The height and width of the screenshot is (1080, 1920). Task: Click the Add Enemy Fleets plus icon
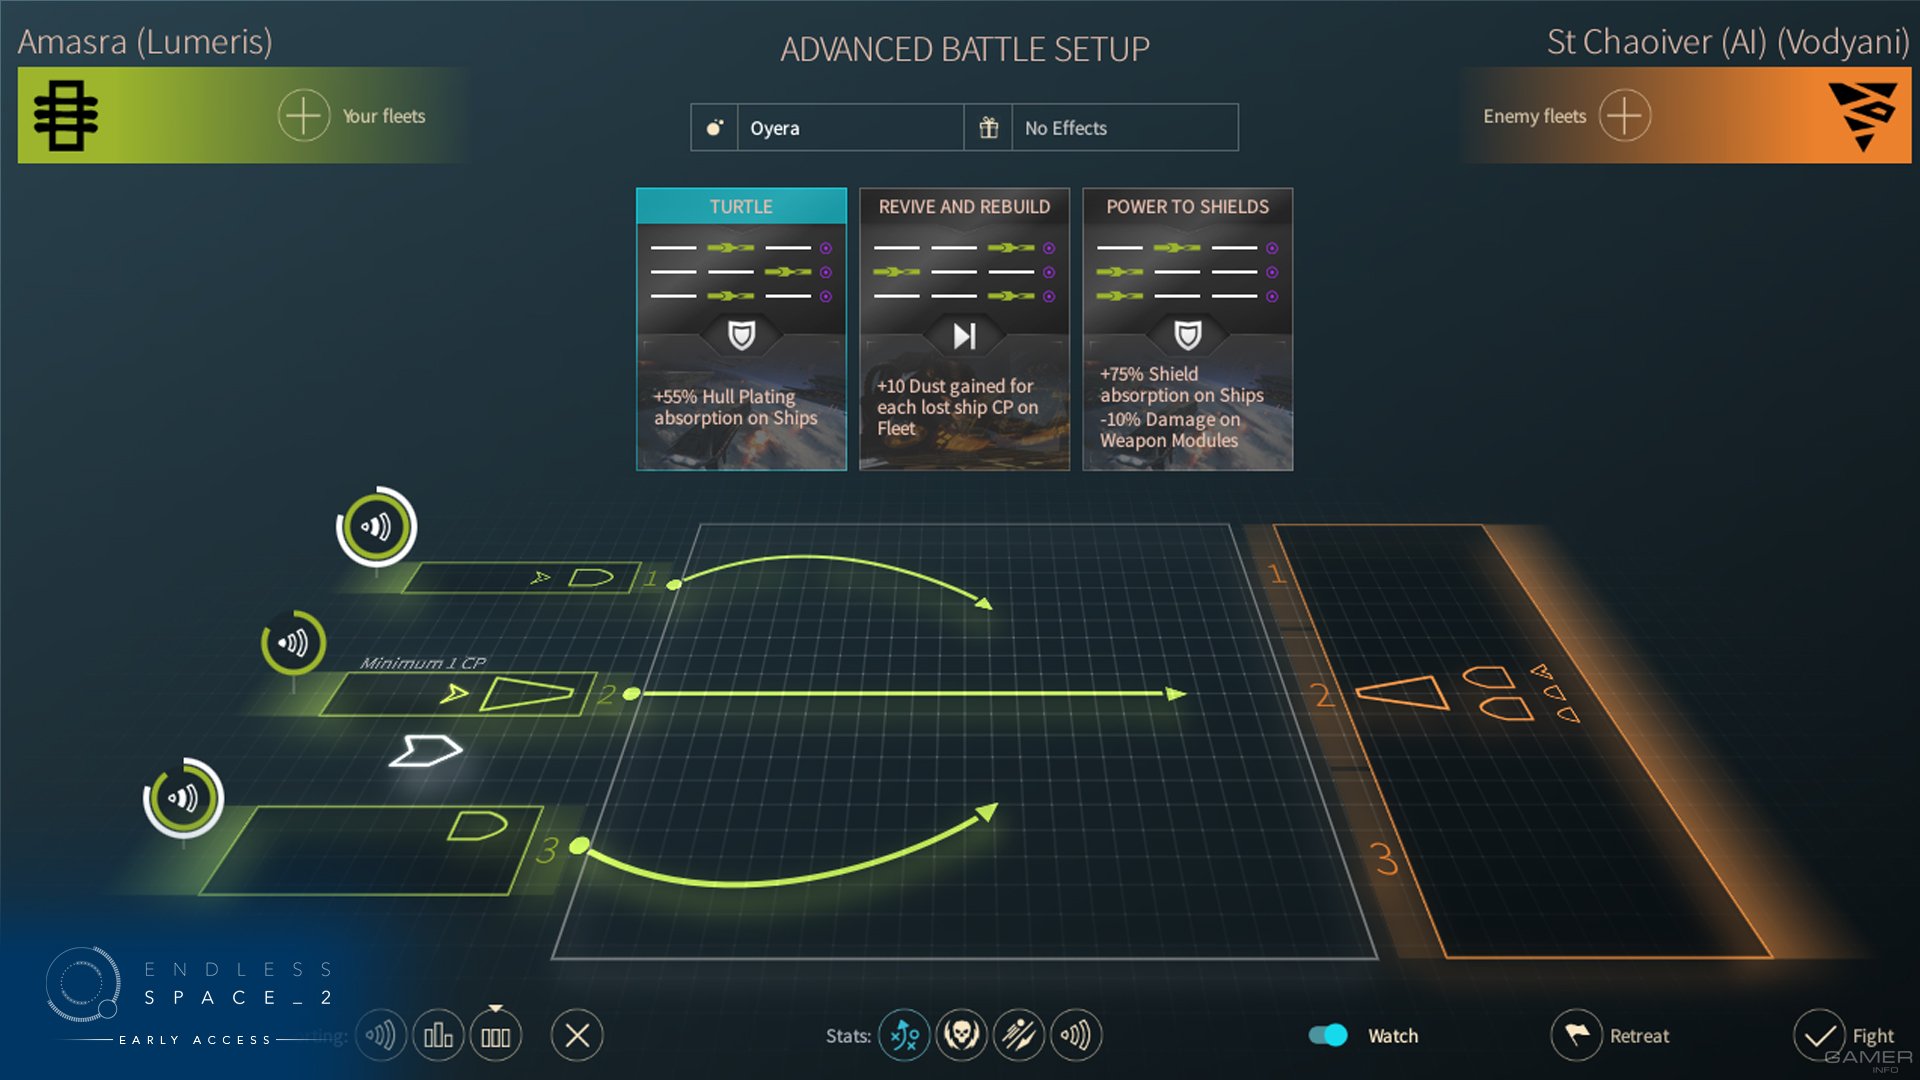click(1623, 117)
